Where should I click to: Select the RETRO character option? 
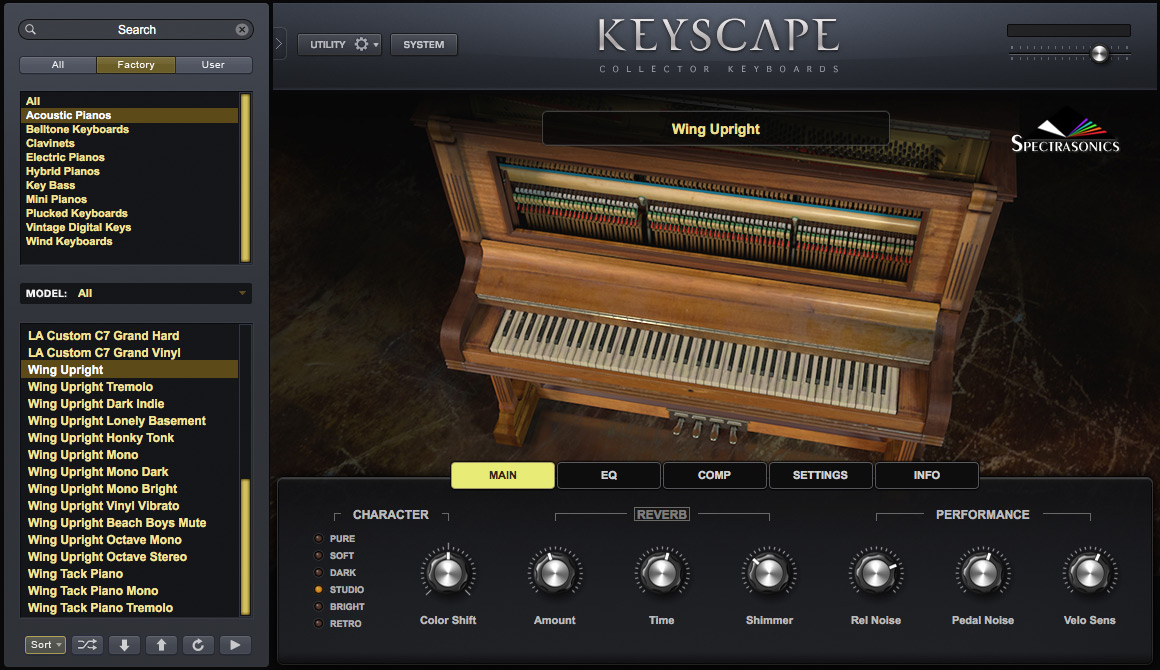coord(338,623)
